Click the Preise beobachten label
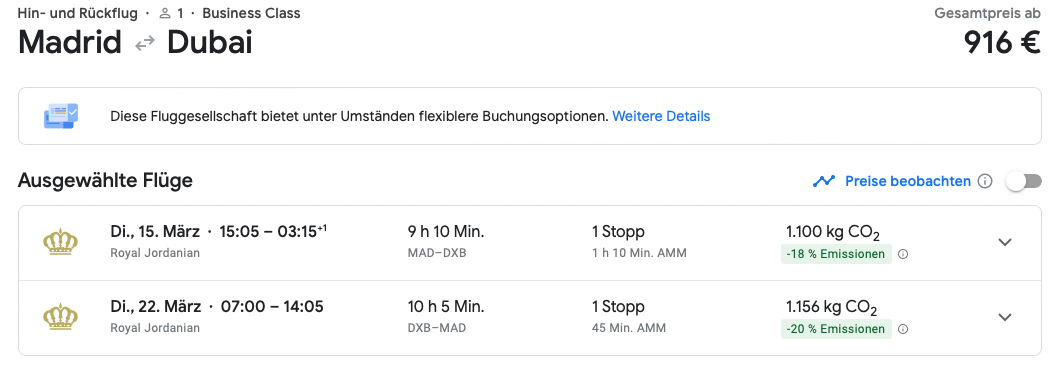The image size is (1050, 365). coord(907,181)
